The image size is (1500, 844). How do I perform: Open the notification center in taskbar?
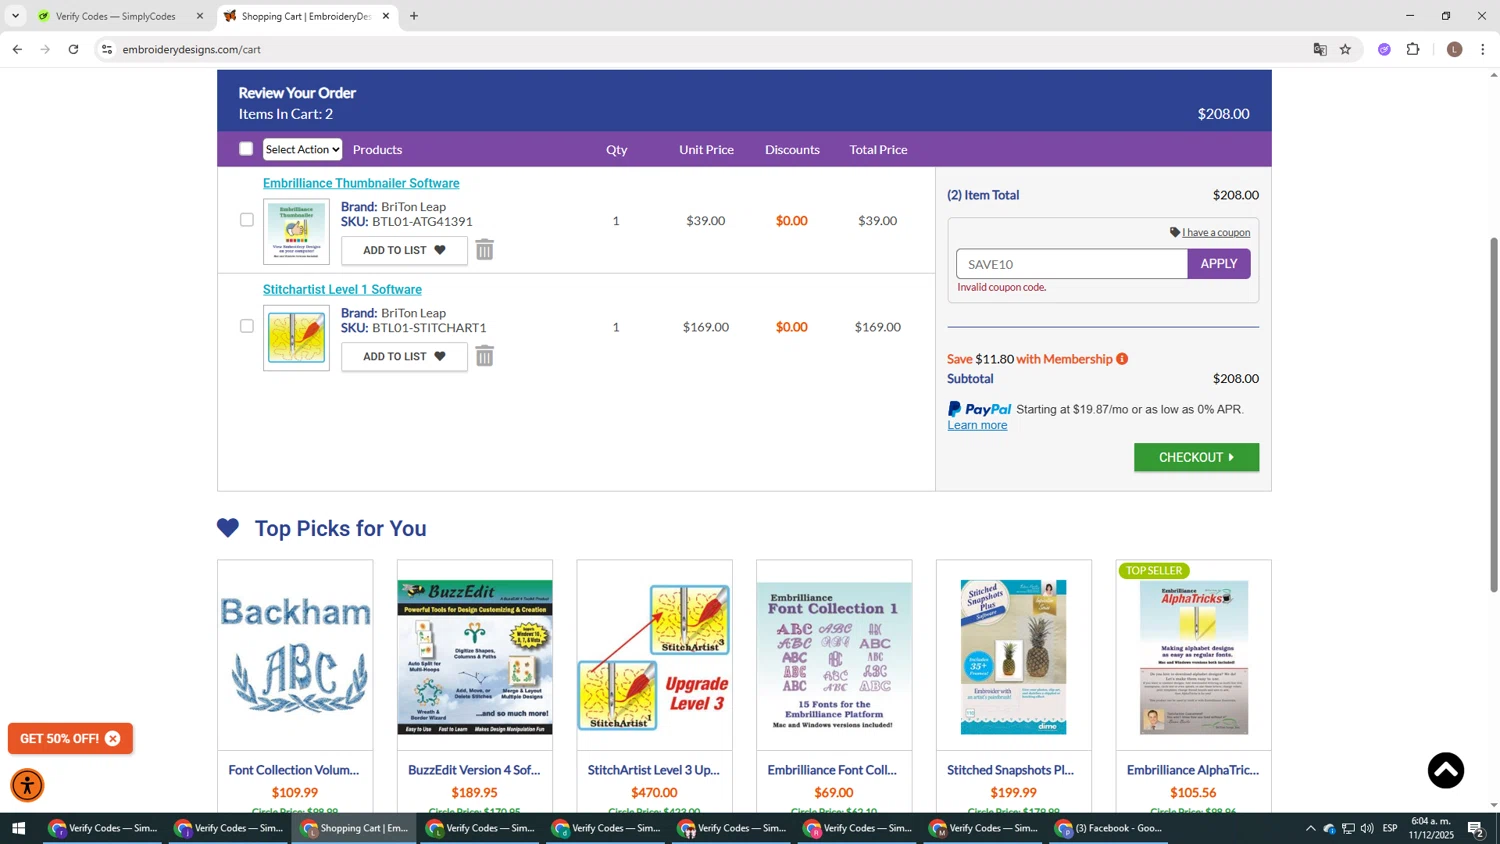point(1476,828)
